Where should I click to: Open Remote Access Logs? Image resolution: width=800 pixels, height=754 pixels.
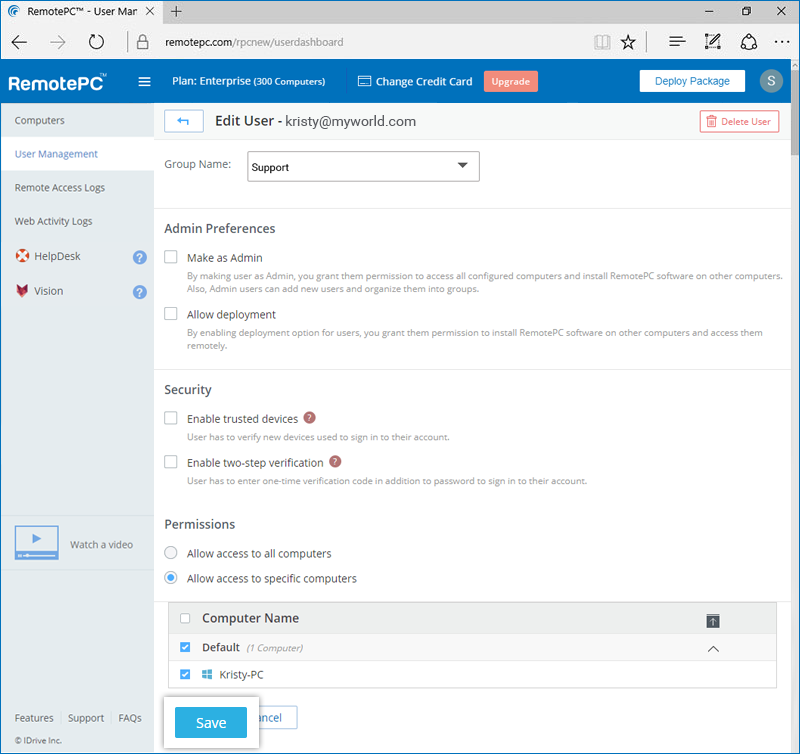pyautogui.click(x=60, y=188)
